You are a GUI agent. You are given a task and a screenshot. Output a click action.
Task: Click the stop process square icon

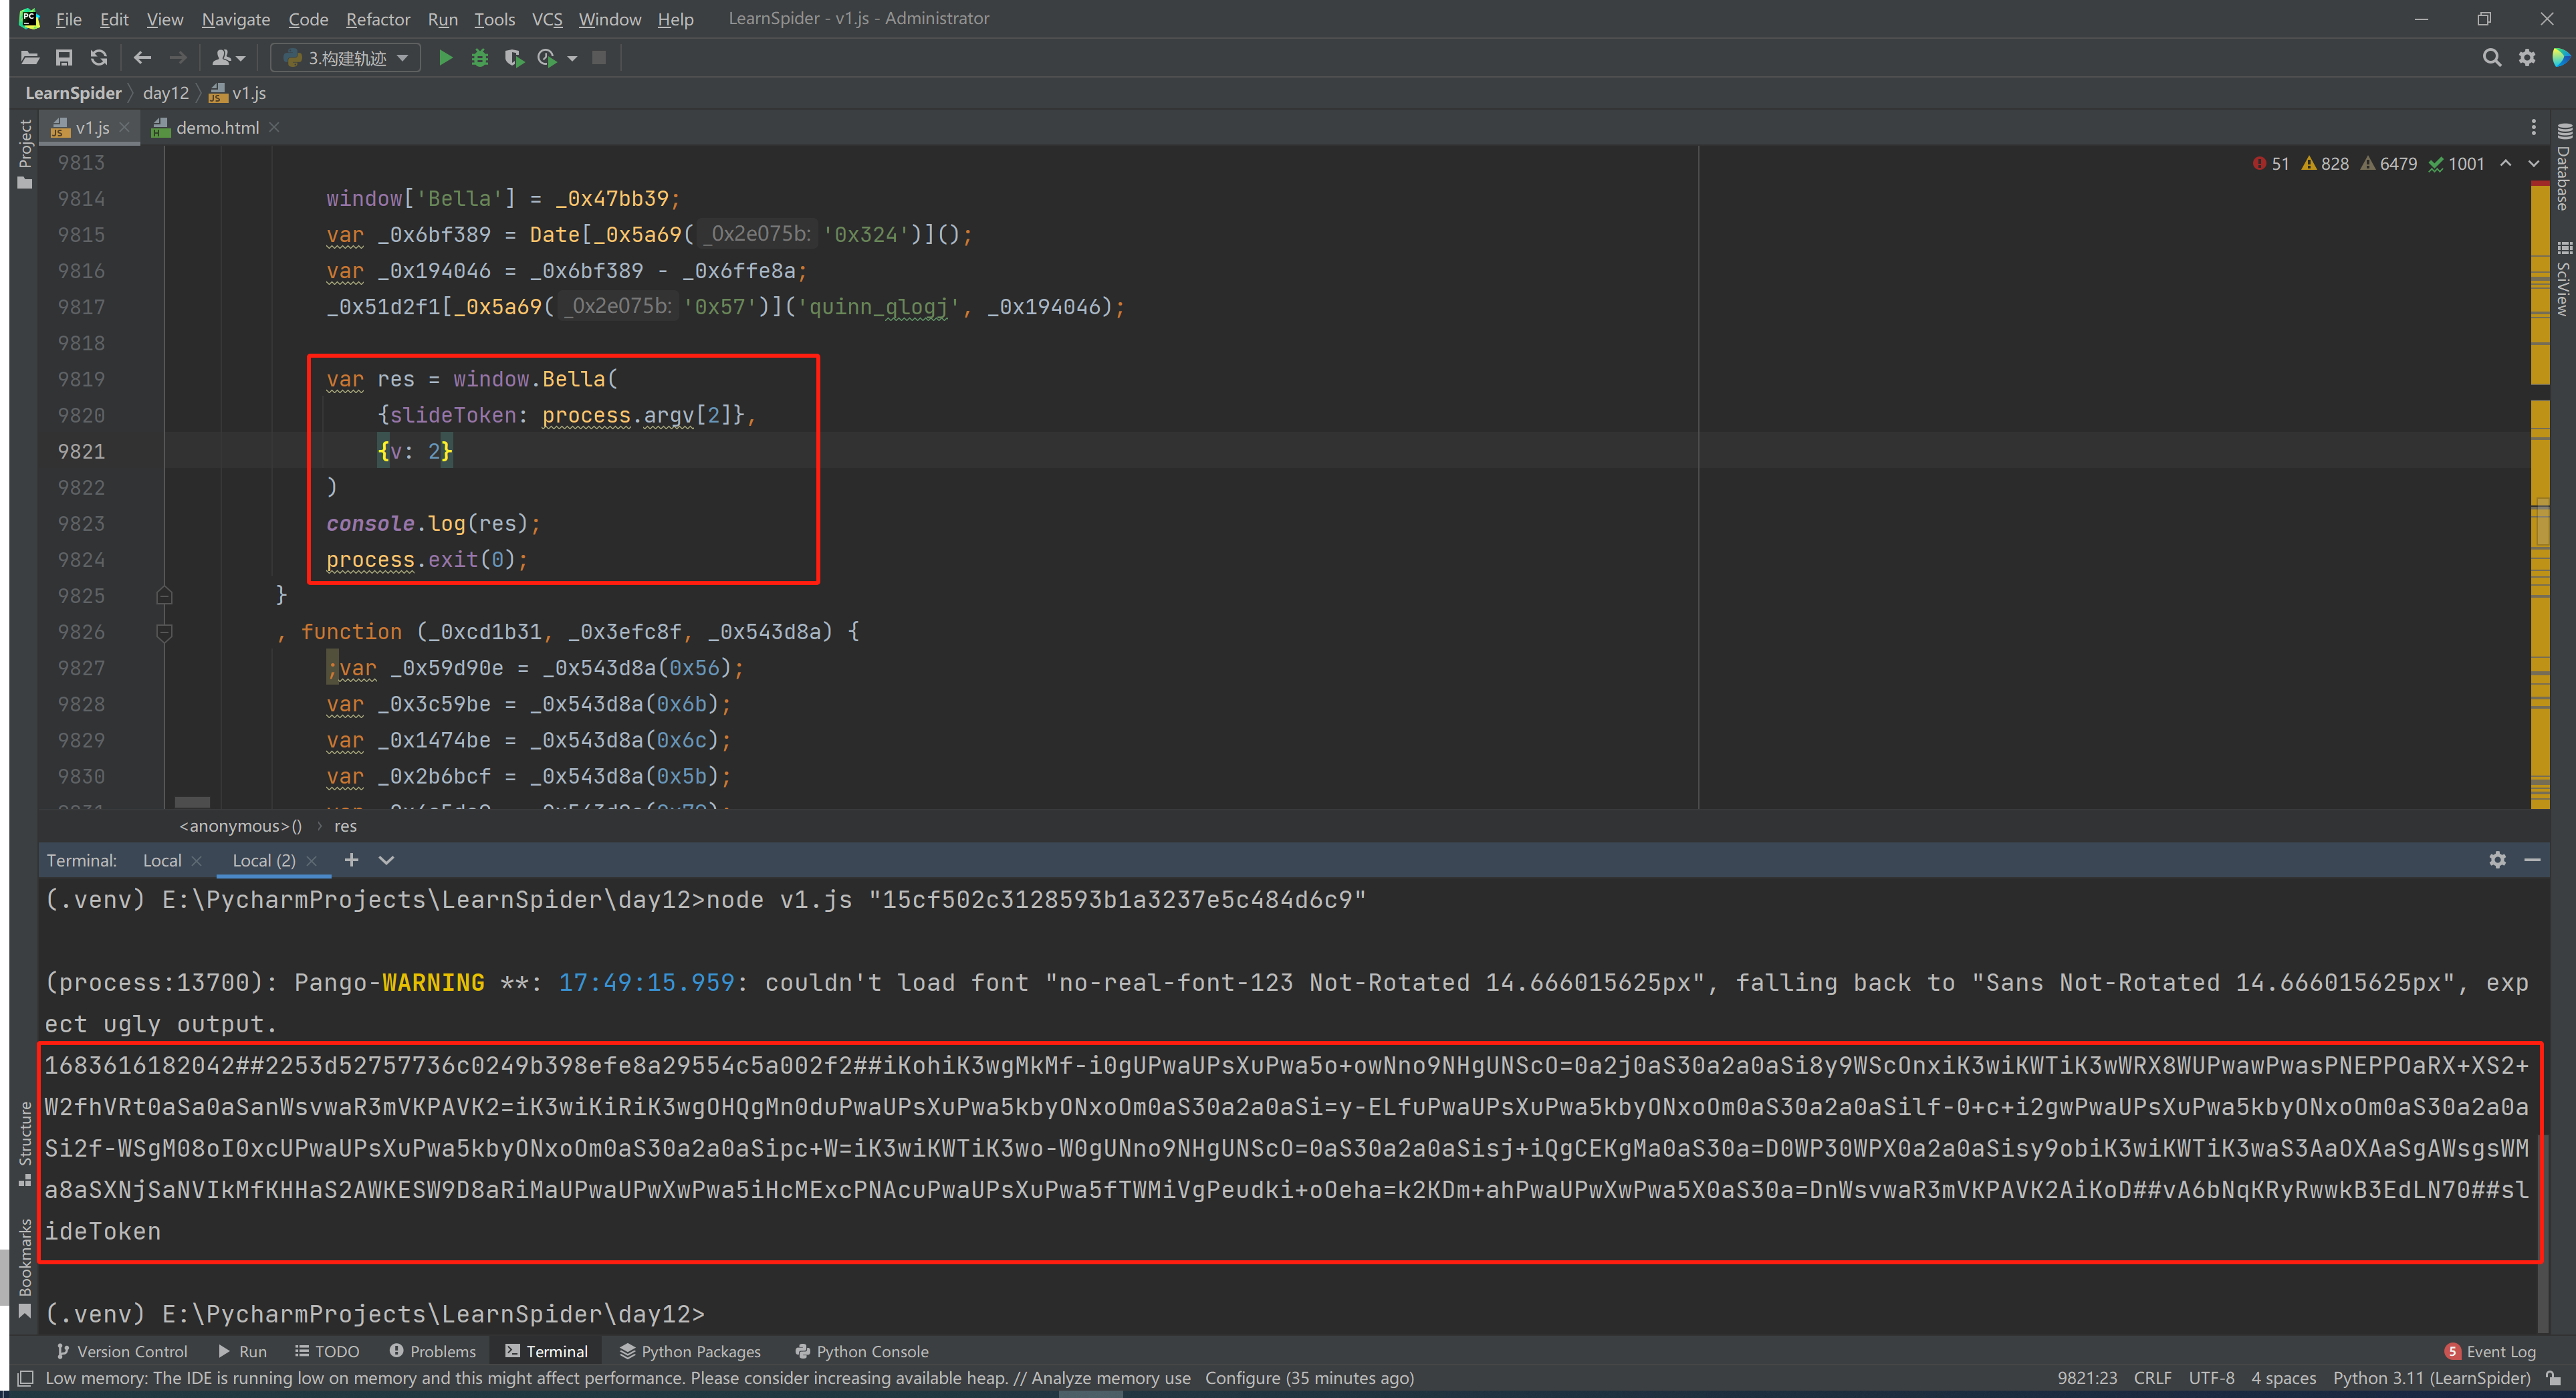[599, 58]
